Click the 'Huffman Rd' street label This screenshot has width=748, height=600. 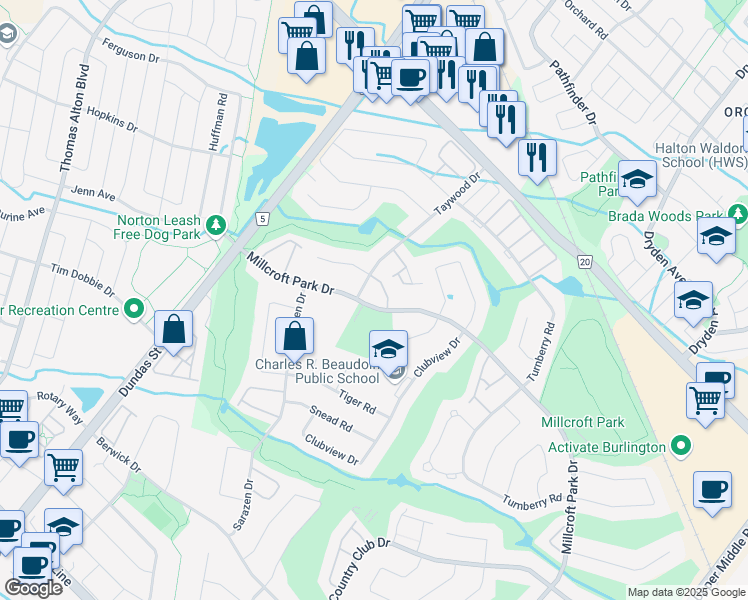(218, 122)
